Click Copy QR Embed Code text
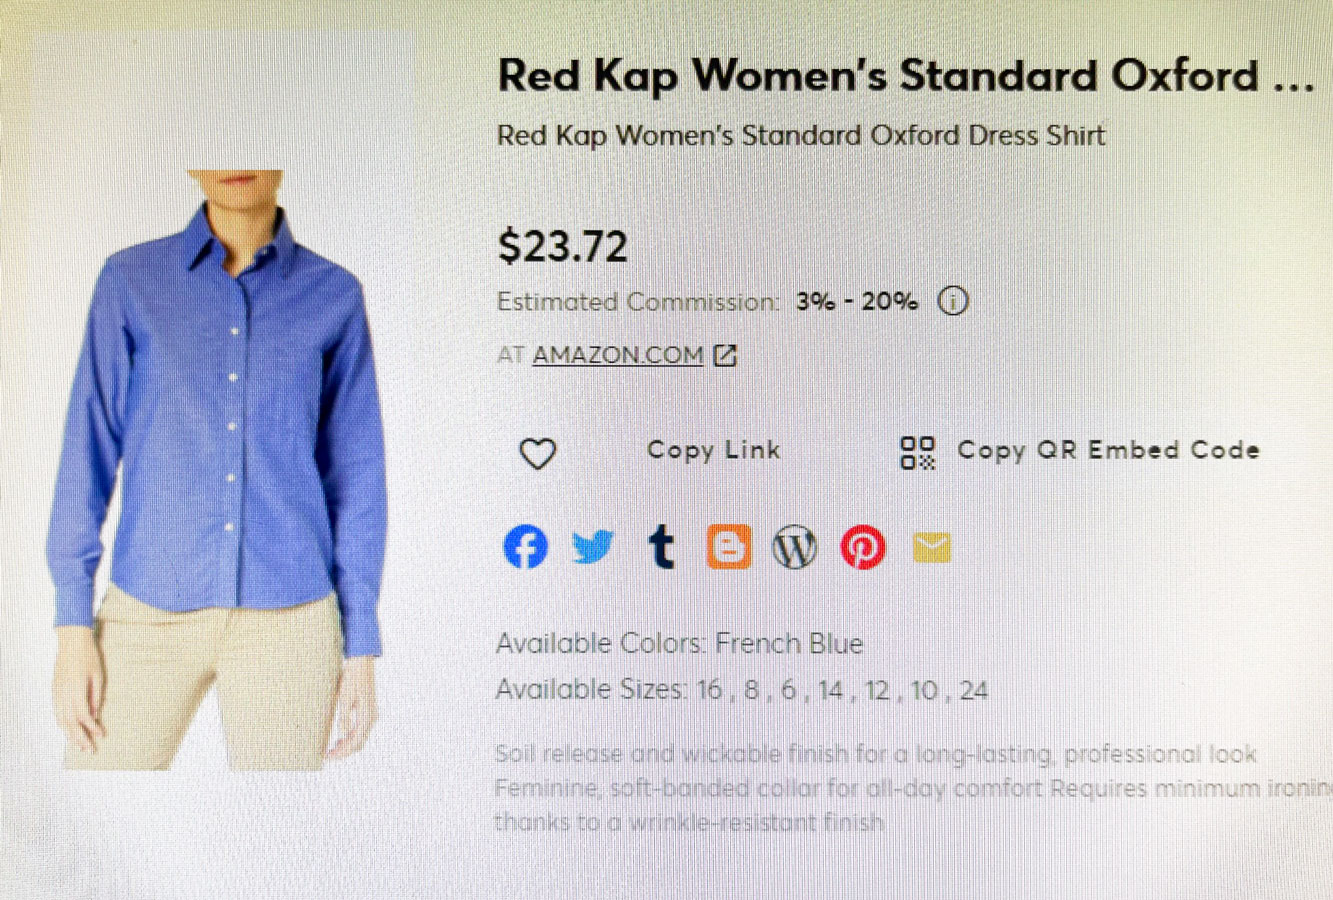Screen dimensions: 1333x900 coord(1108,451)
